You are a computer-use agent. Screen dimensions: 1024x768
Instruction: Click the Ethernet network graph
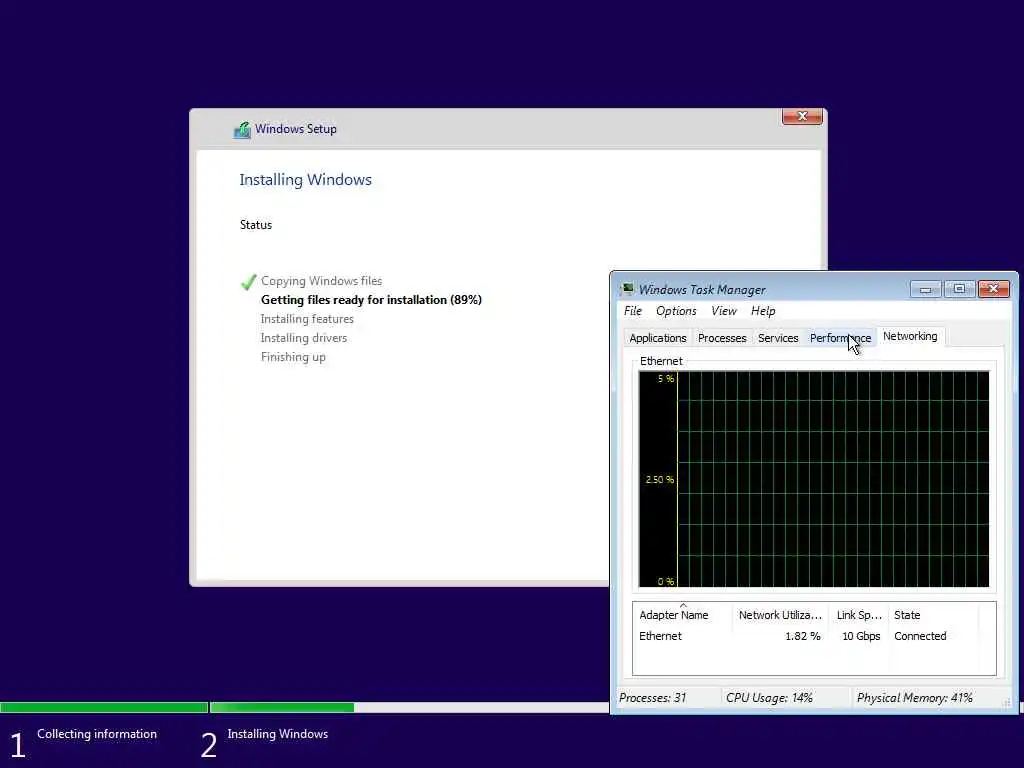pyautogui.click(x=814, y=479)
